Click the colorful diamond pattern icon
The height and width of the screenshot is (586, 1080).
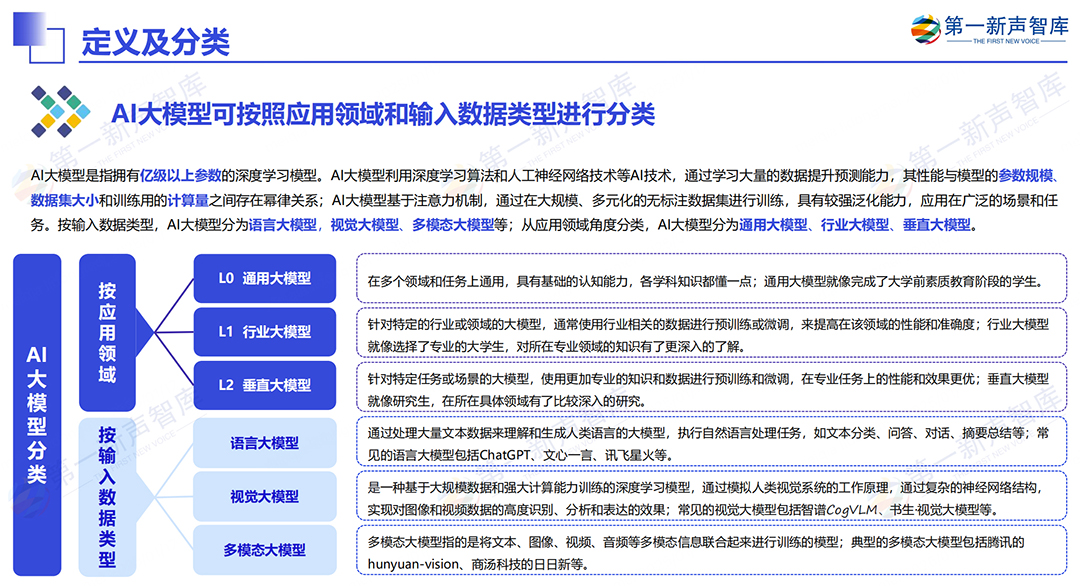[61, 112]
